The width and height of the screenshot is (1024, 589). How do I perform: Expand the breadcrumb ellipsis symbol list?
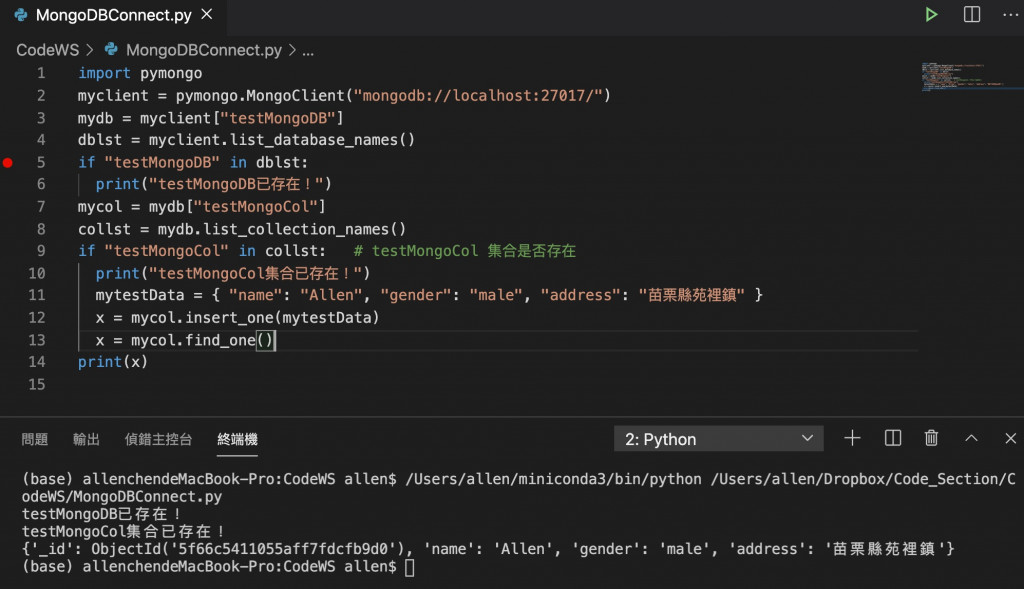(x=308, y=49)
